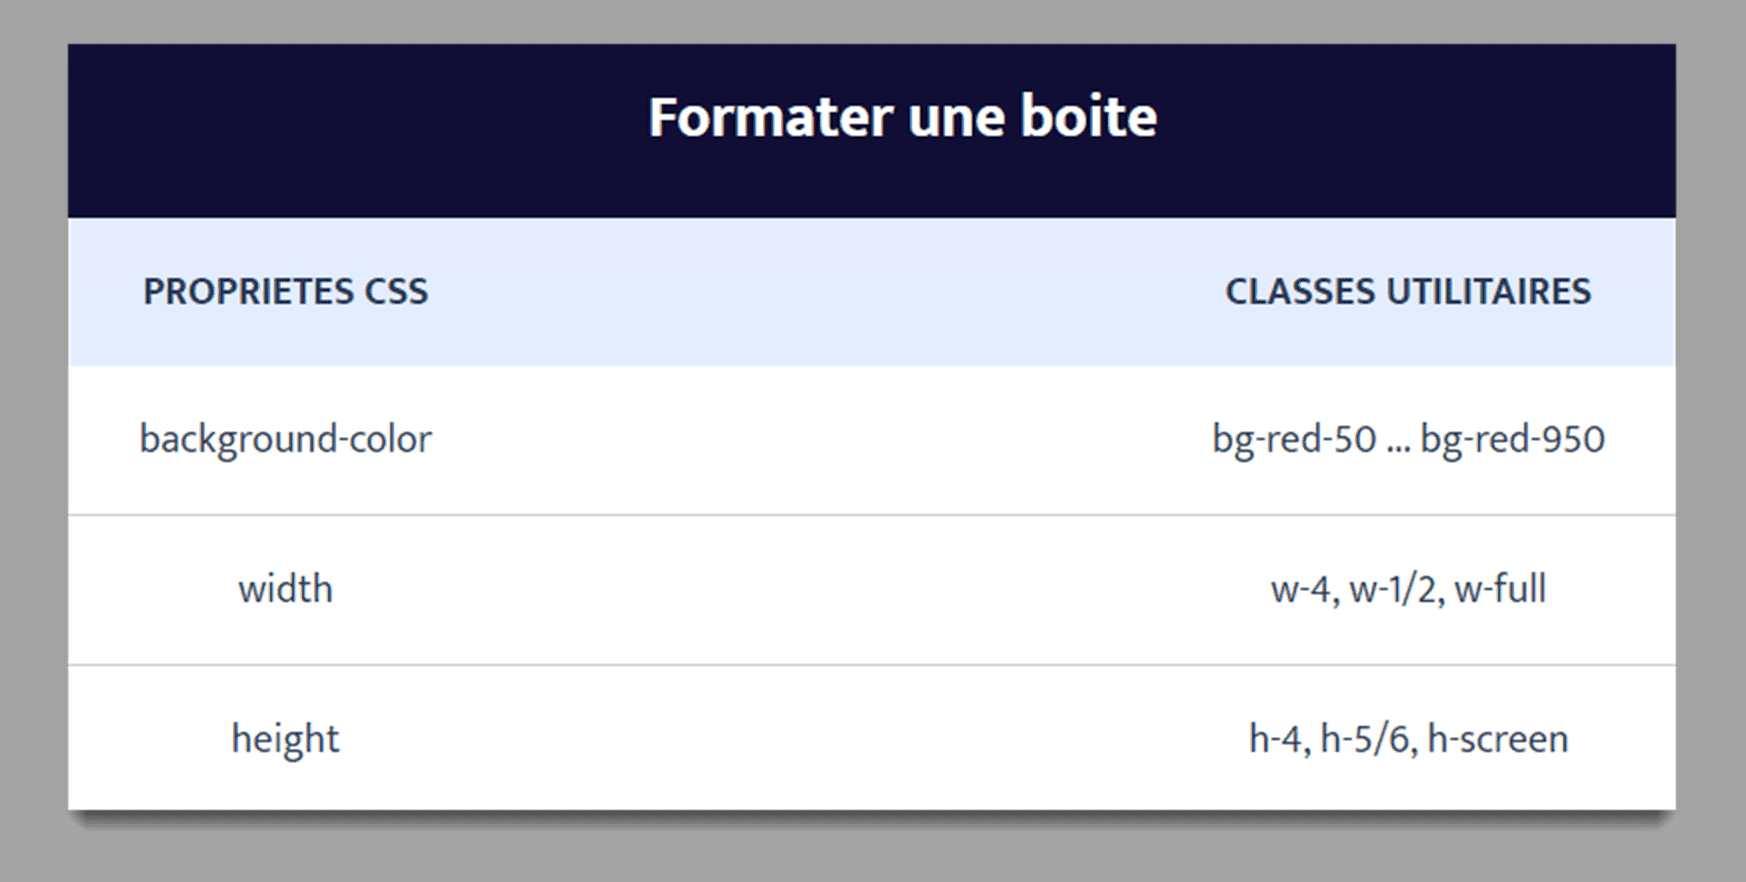
Task: Click the 'background-color' property cell
Action: click(285, 439)
